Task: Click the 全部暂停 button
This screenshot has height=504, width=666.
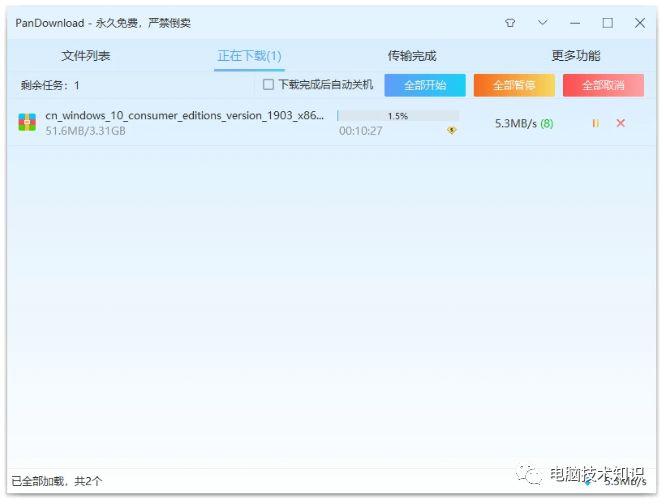Action: 514,85
